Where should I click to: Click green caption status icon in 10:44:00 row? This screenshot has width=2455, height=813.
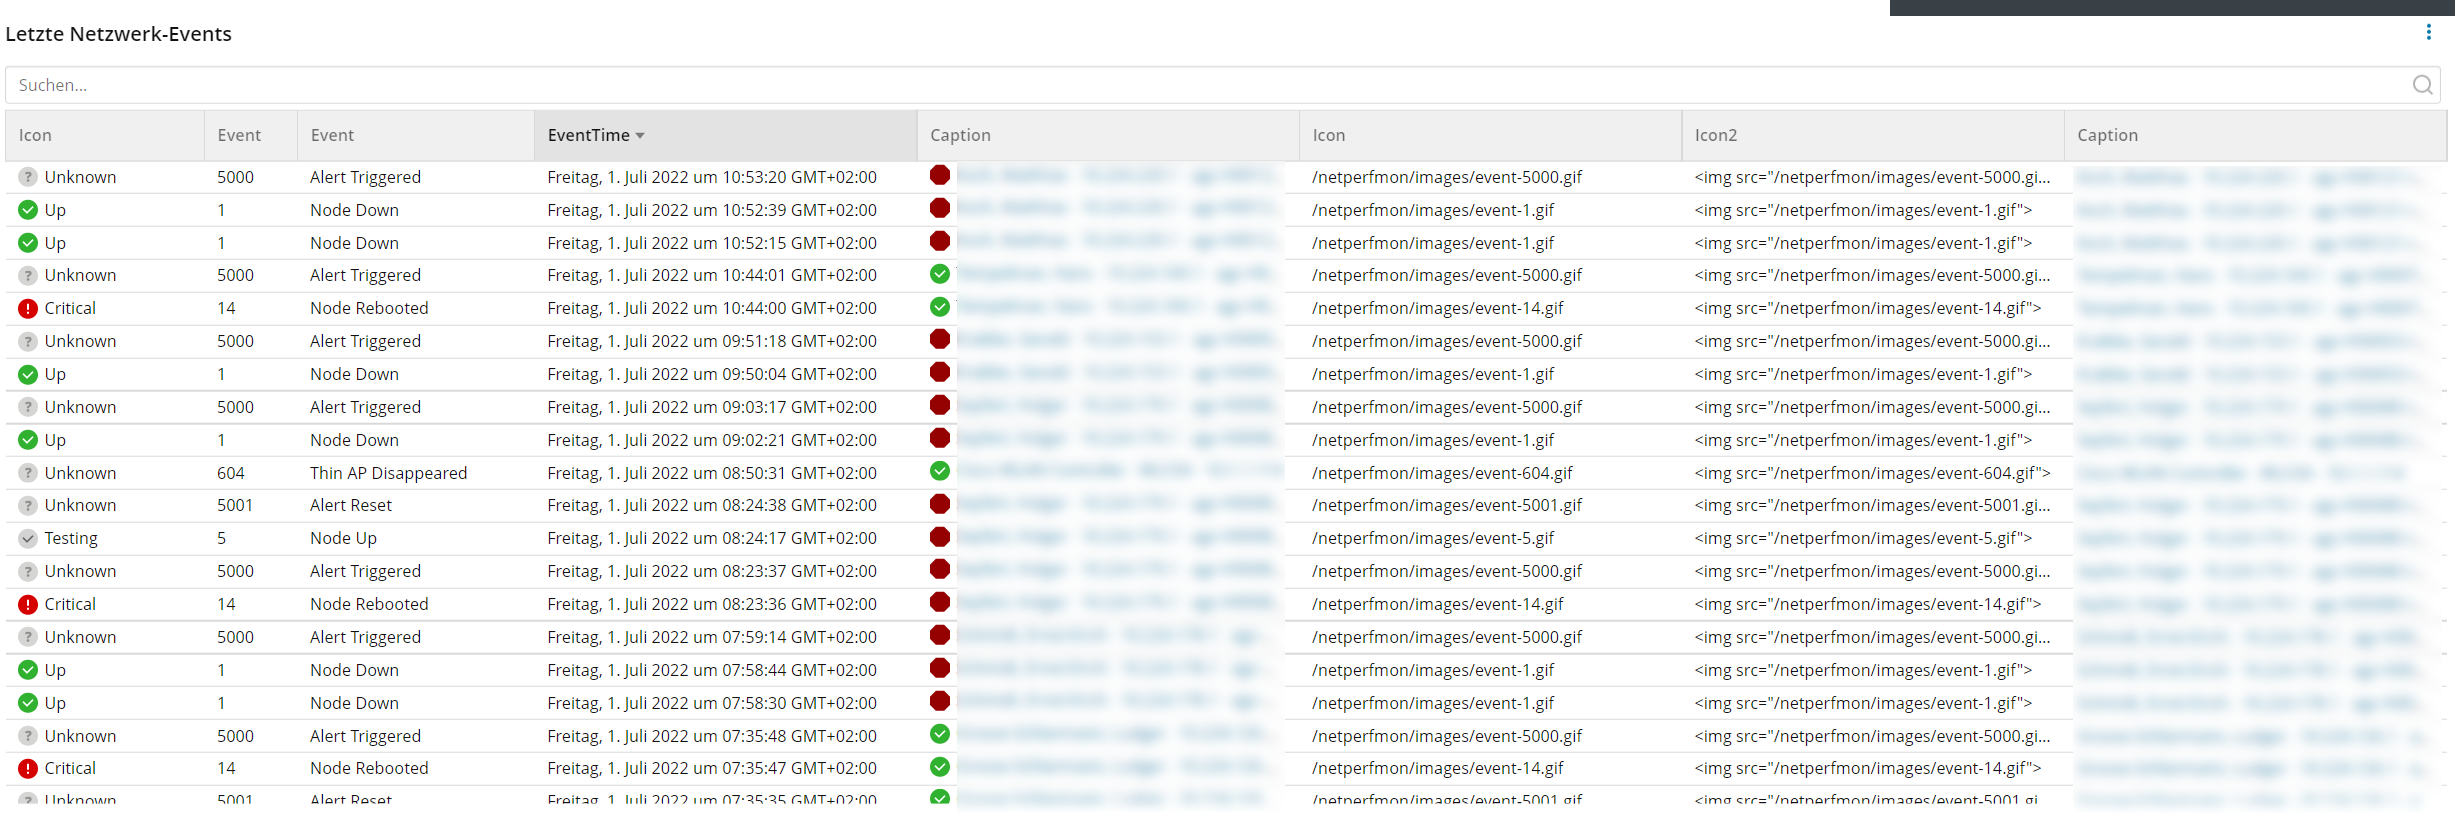coord(940,306)
